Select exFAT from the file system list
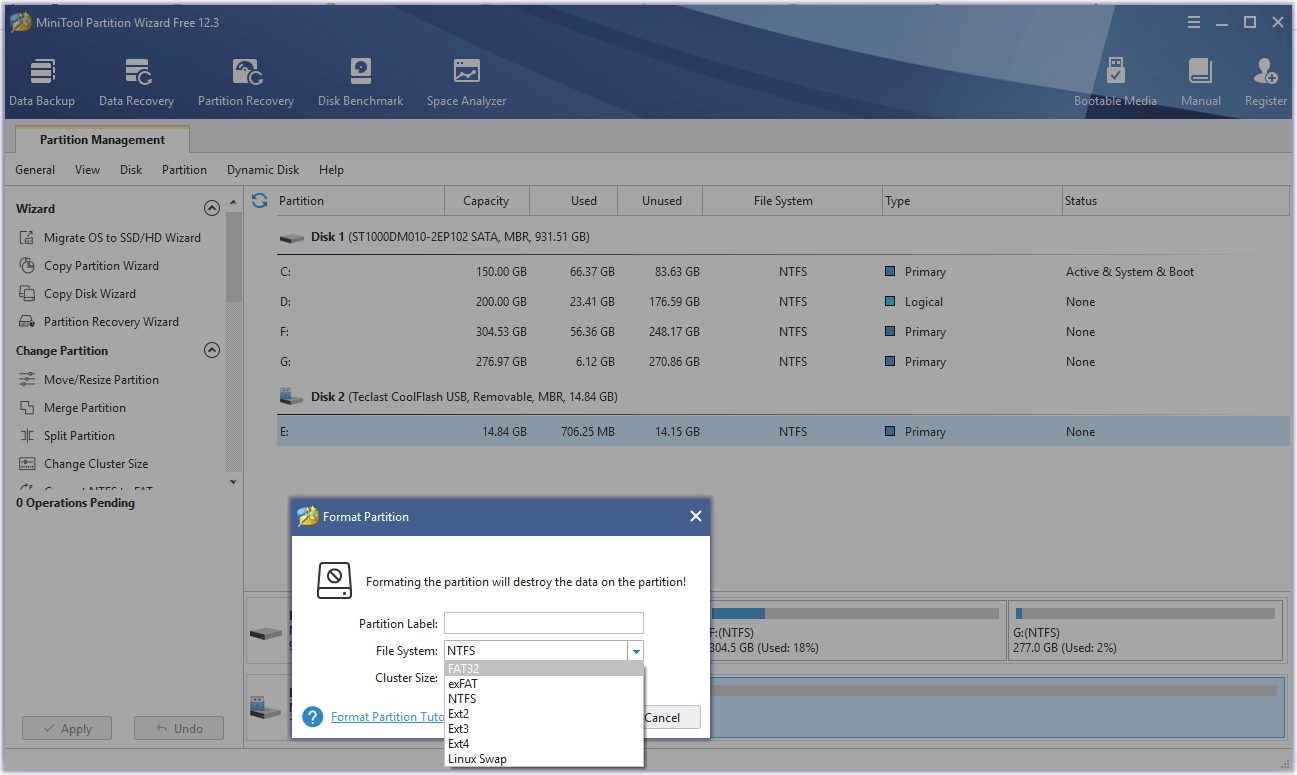The height and width of the screenshot is (775, 1297). pyautogui.click(x=544, y=684)
